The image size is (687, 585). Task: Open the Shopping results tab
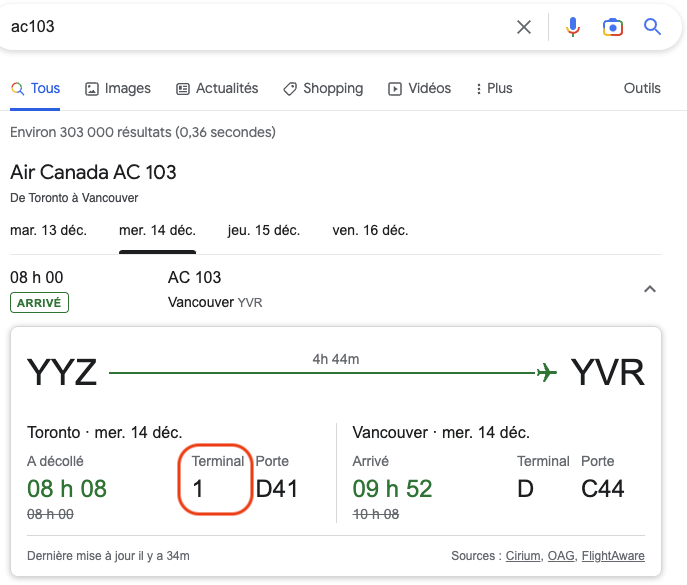[x=323, y=88]
